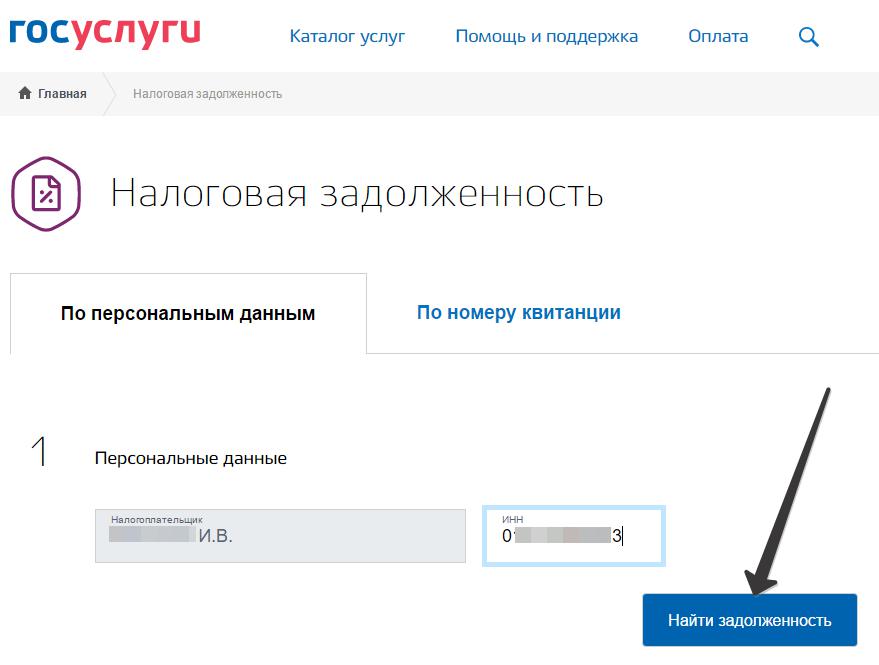Click the Налоговая задолженность breadcrumb entry
This screenshot has height=665, width=879.
[x=205, y=93]
